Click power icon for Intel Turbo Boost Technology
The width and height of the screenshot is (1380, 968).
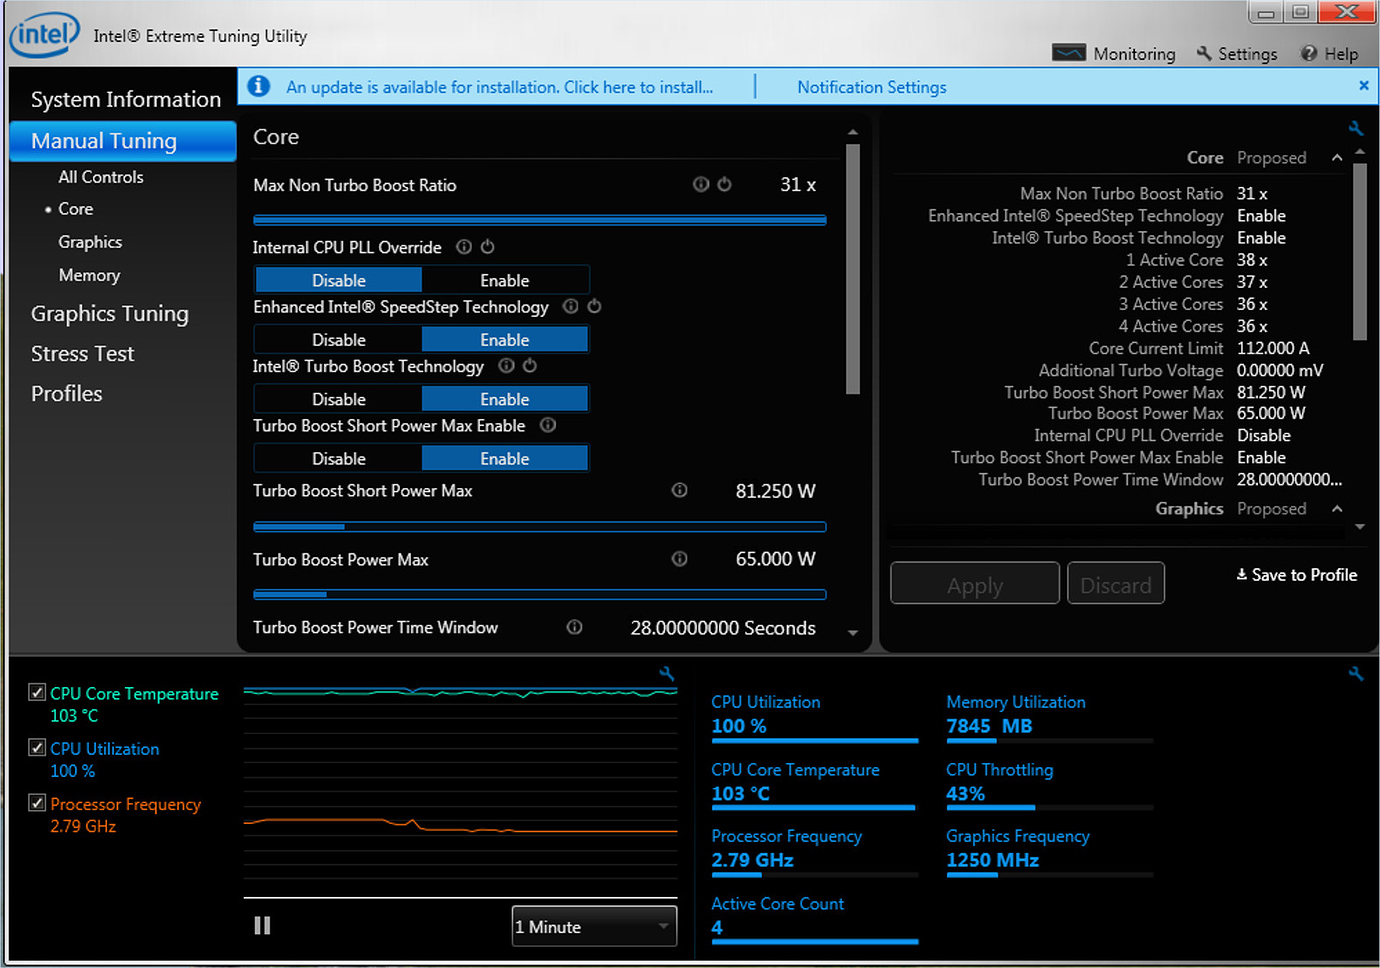click(x=530, y=366)
